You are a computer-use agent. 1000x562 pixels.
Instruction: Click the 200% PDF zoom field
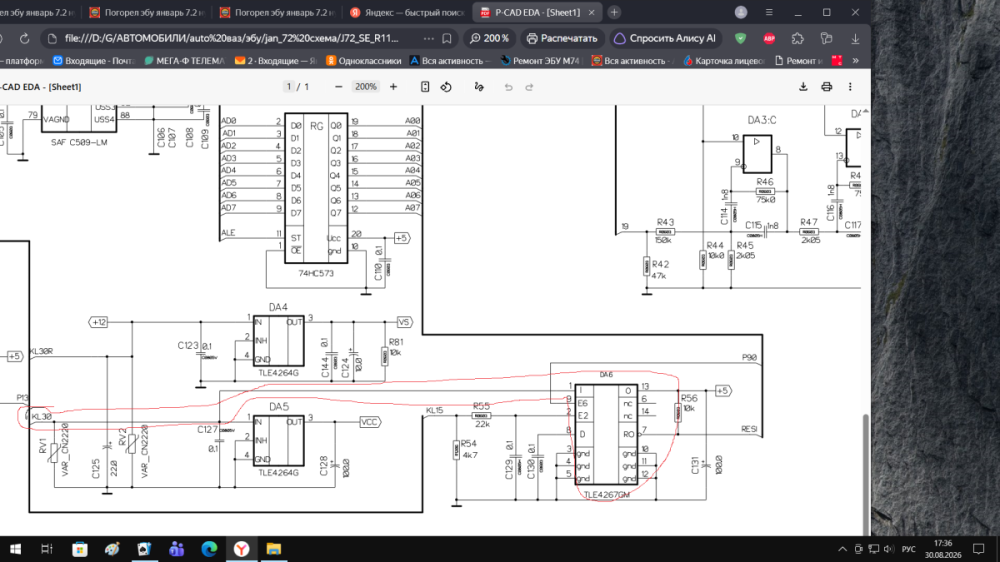[365, 87]
